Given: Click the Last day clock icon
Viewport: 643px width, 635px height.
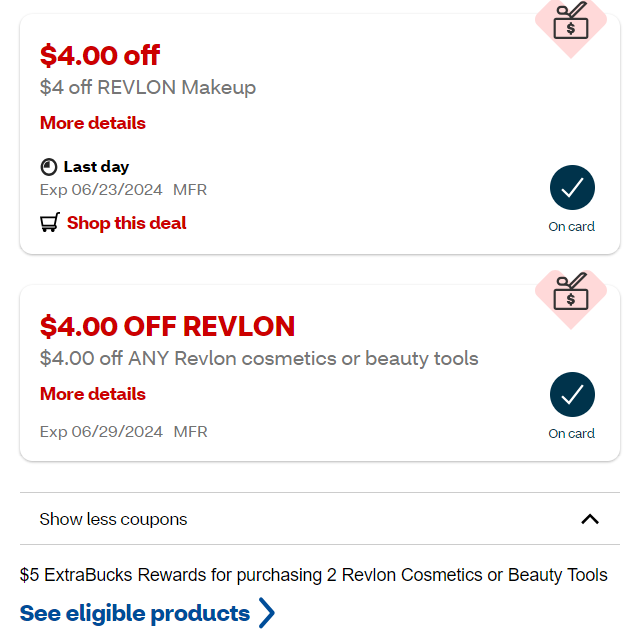Looking at the screenshot, I should coord(49,167).
